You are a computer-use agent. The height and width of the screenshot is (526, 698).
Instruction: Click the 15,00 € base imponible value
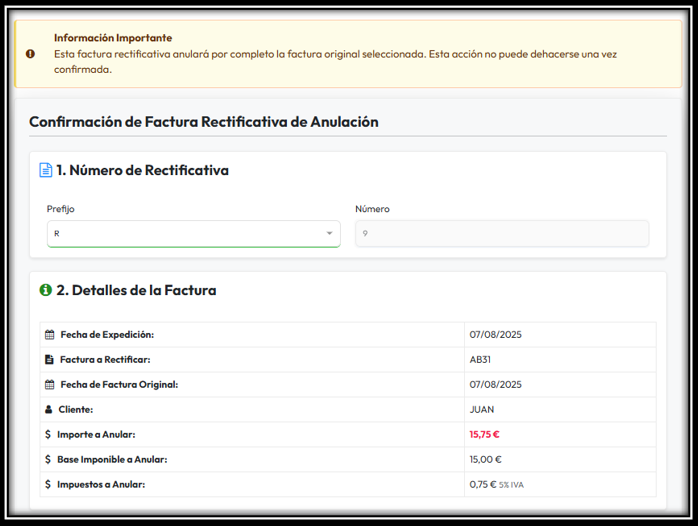(485, 460)
